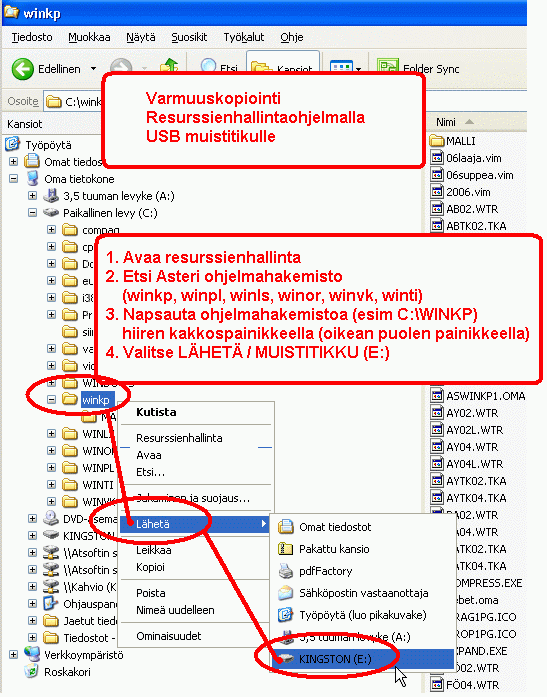Expand the 3,5 tuuman levyke (A:) node
Viewport: 547px width, 697px height.
(x=32, y=196)
